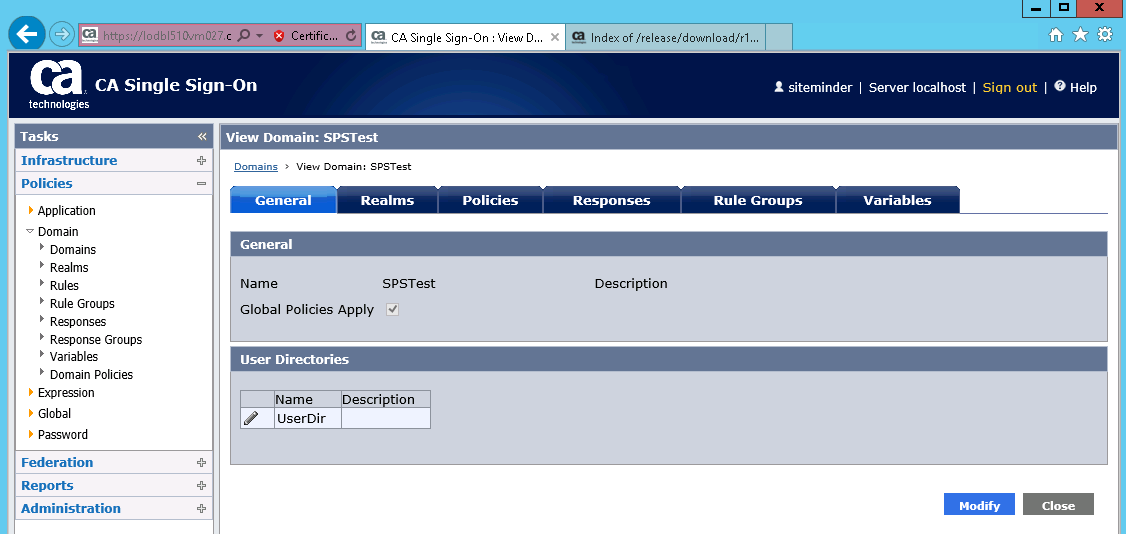Open Help with the question mark icon
The height and width of the screenshot is (534, 1126).
pyautogui.click(x=1059, y=86)
